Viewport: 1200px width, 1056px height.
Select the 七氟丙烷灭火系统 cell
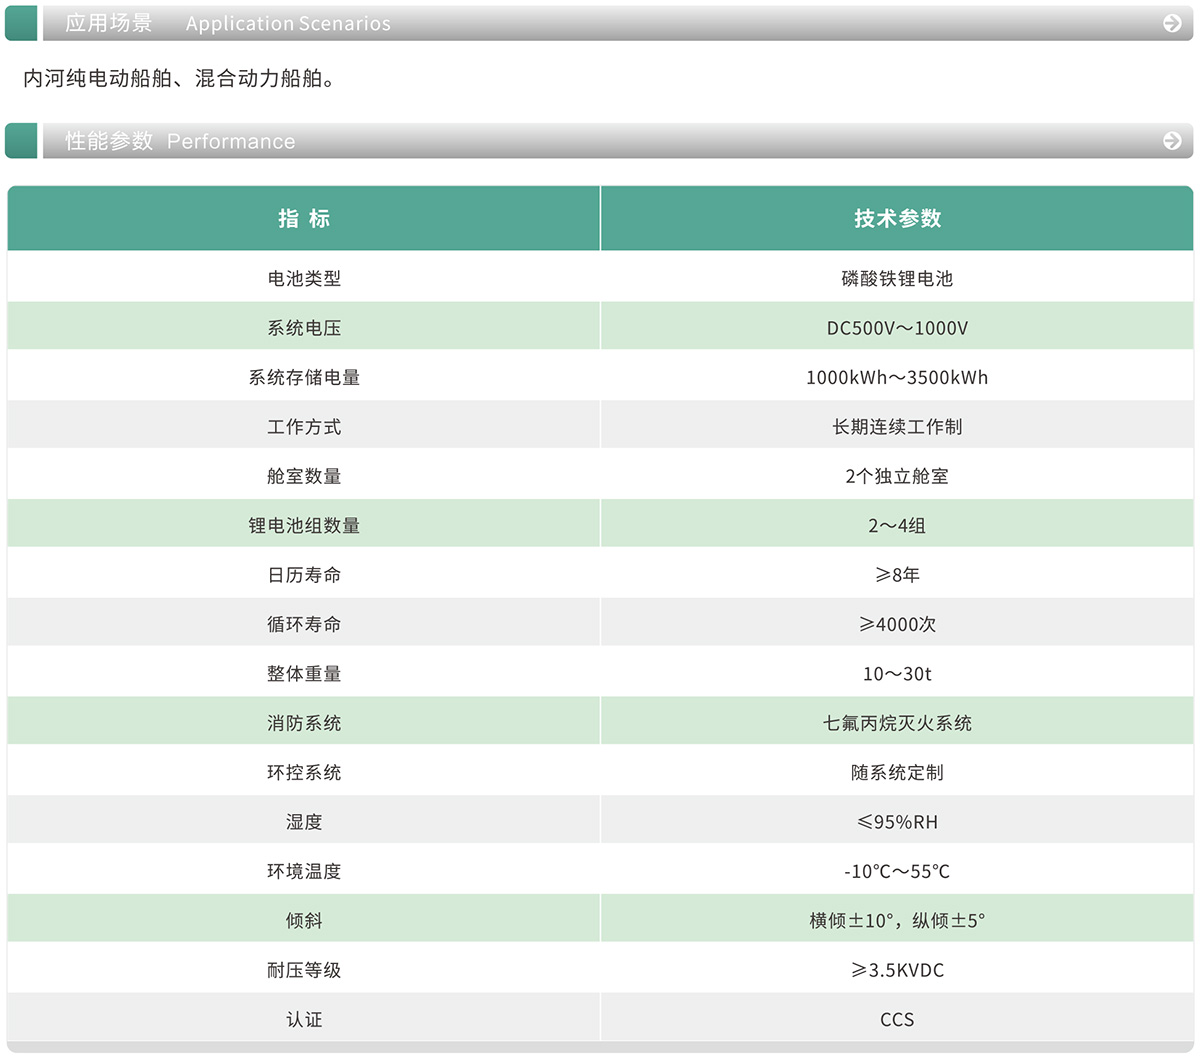(897, 723)
